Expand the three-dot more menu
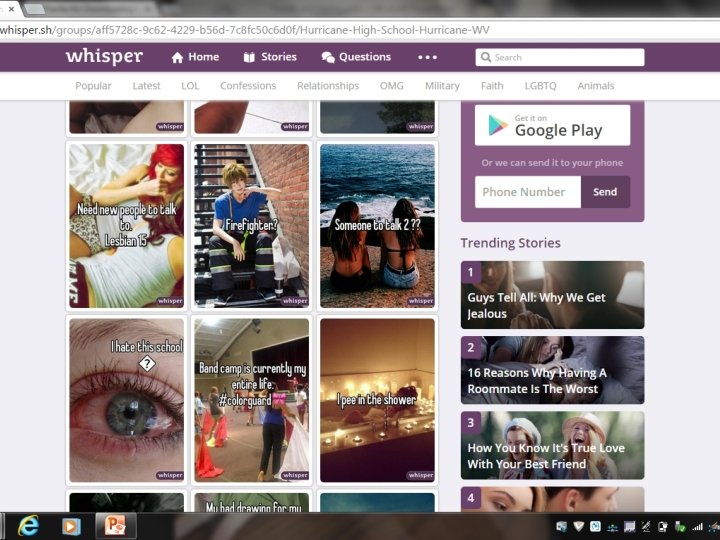Viewport: 720px width, 540px height. pyautogui.click(x=427, y=57)
